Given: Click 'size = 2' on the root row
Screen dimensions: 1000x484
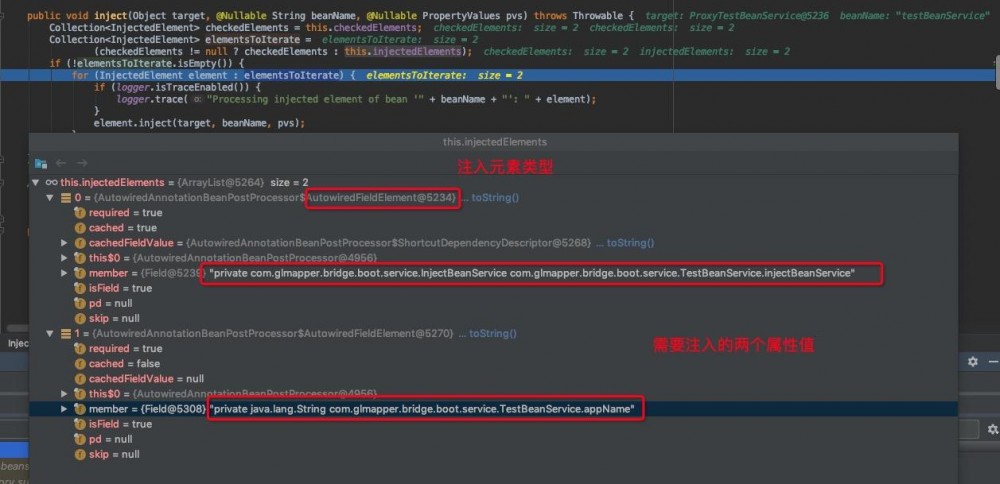Looking at the screenshot, I should pyautogui.click(x=290, y=182).
